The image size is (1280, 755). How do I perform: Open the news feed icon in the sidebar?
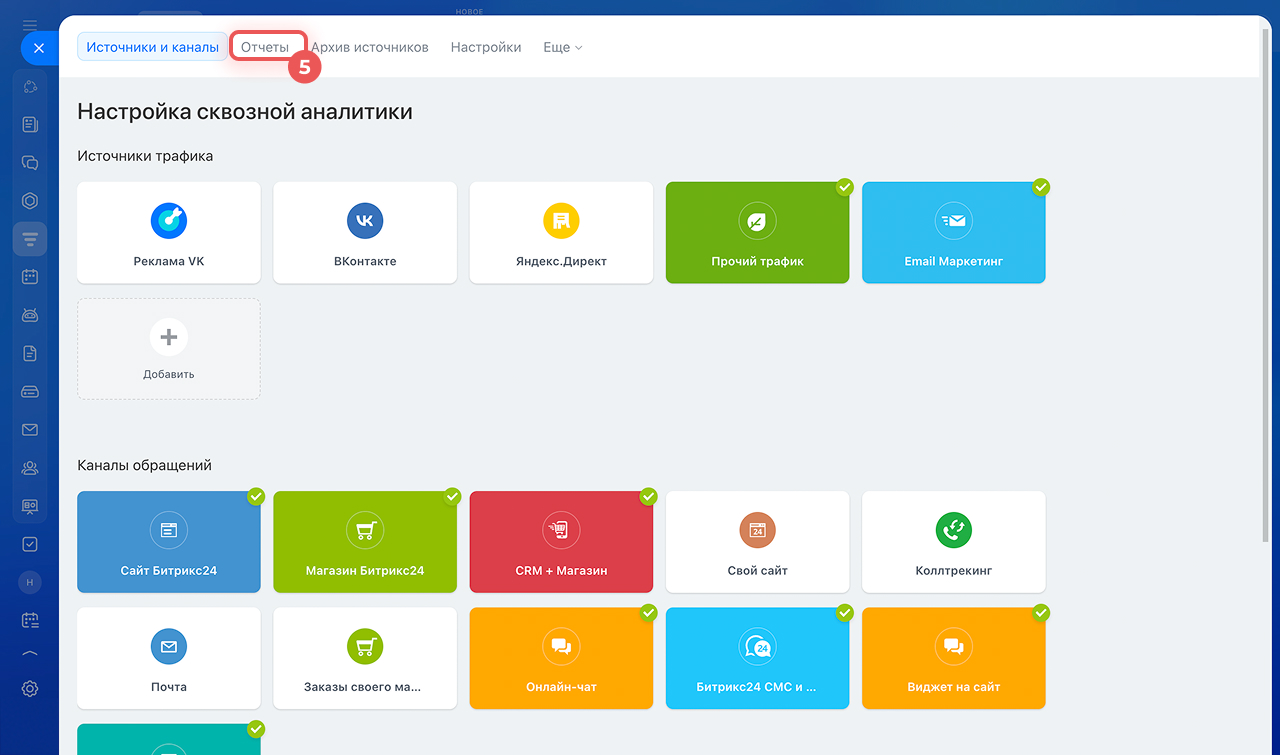tap(30, 125)
